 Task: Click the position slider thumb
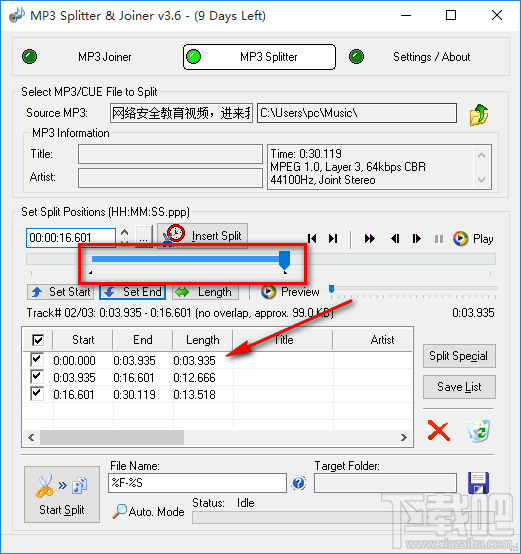(x=284, y=261)
